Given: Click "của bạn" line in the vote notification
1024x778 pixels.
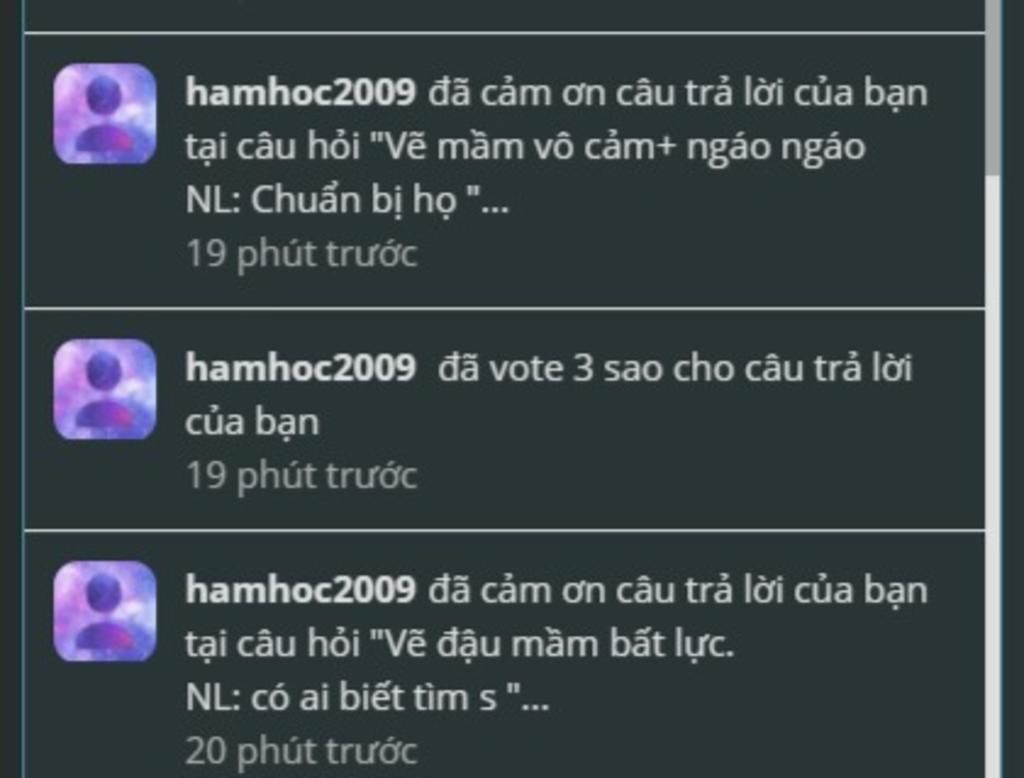Looking at the screenshot, I should click(252, 422).
